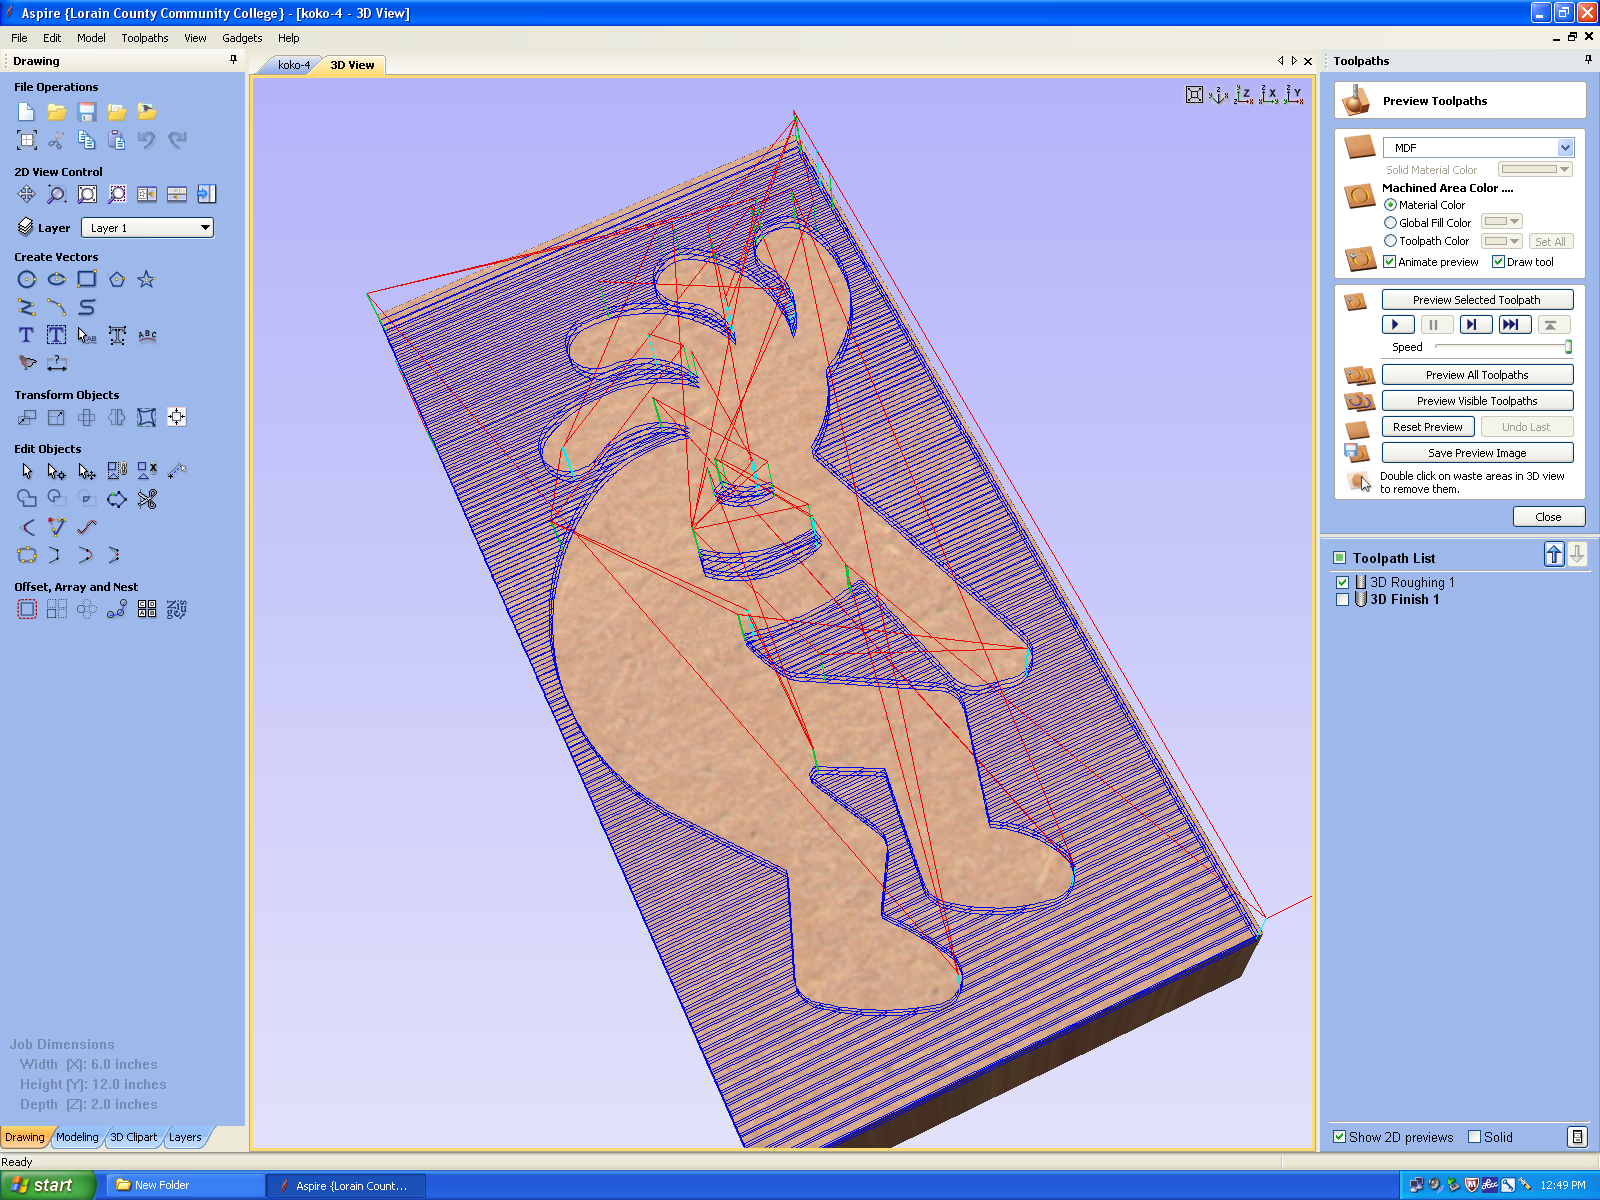The height and width of the screenshot is (1200, 1600).
Task: Choose the Selection arrow tool
Action: point(27,471)
